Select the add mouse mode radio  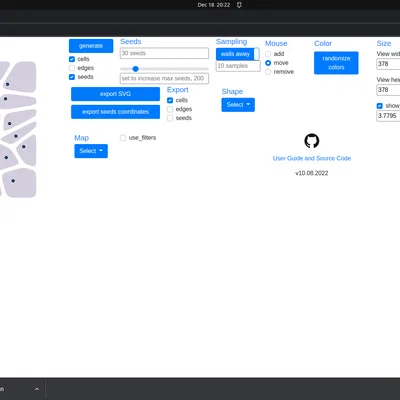(x=268, y=54)
